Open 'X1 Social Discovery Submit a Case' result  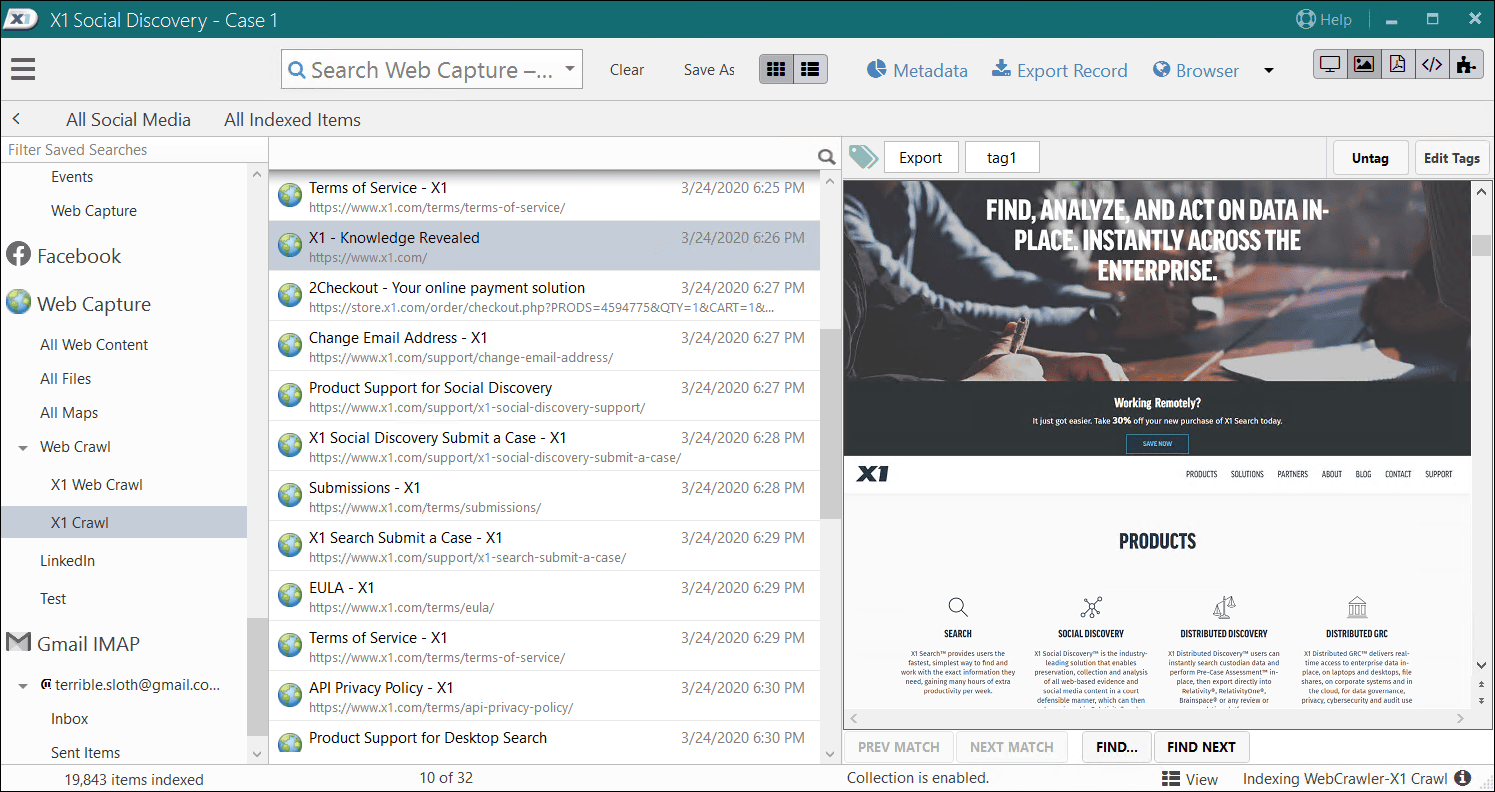pos(544,446)
